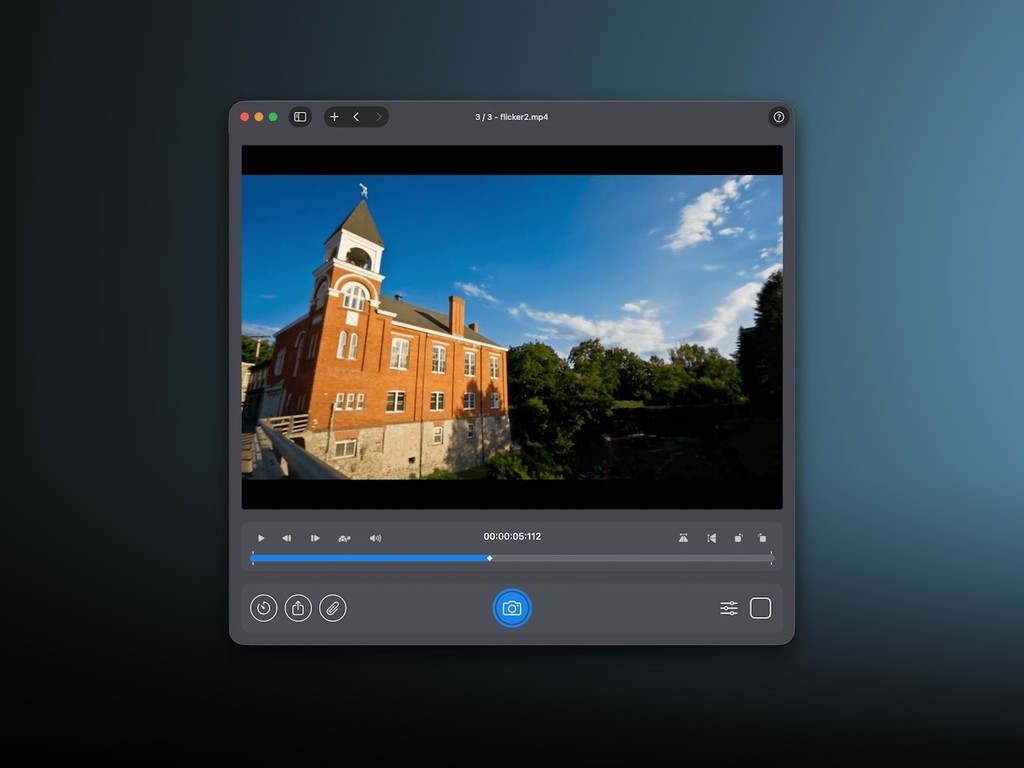The width and height of the screenshot is (1024, 768).
Task: Open the help question mark button
Action: 779,117
